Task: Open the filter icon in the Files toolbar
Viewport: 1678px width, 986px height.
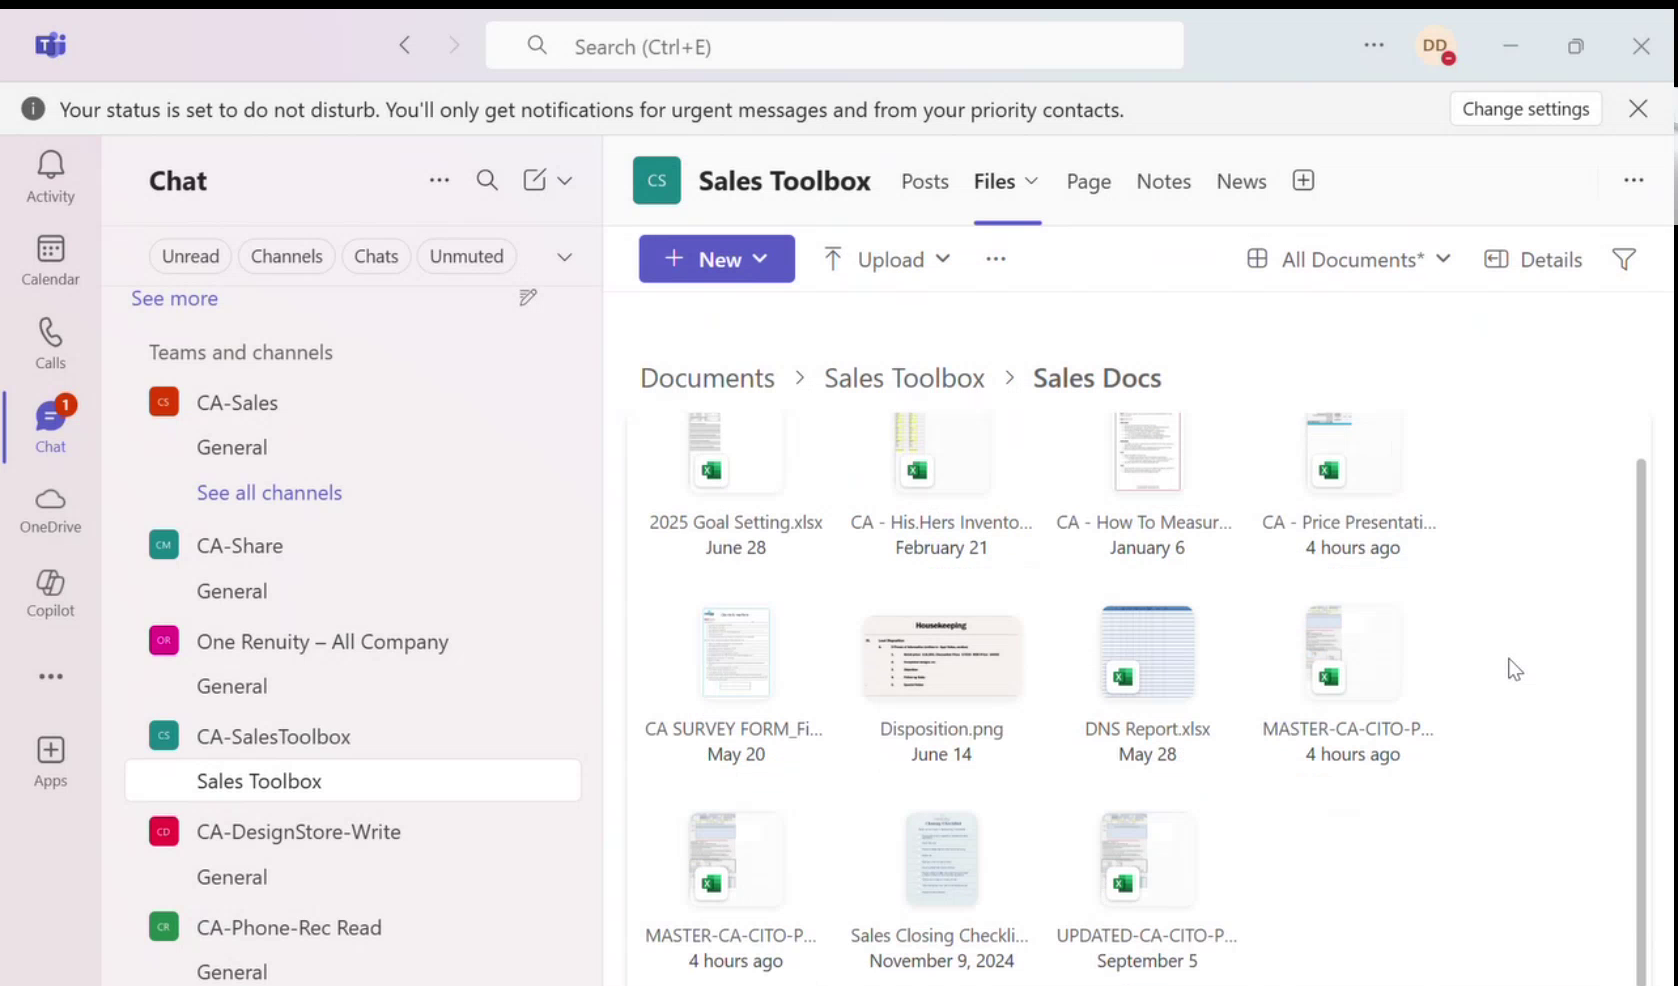Action: (x=1622, y=259)
